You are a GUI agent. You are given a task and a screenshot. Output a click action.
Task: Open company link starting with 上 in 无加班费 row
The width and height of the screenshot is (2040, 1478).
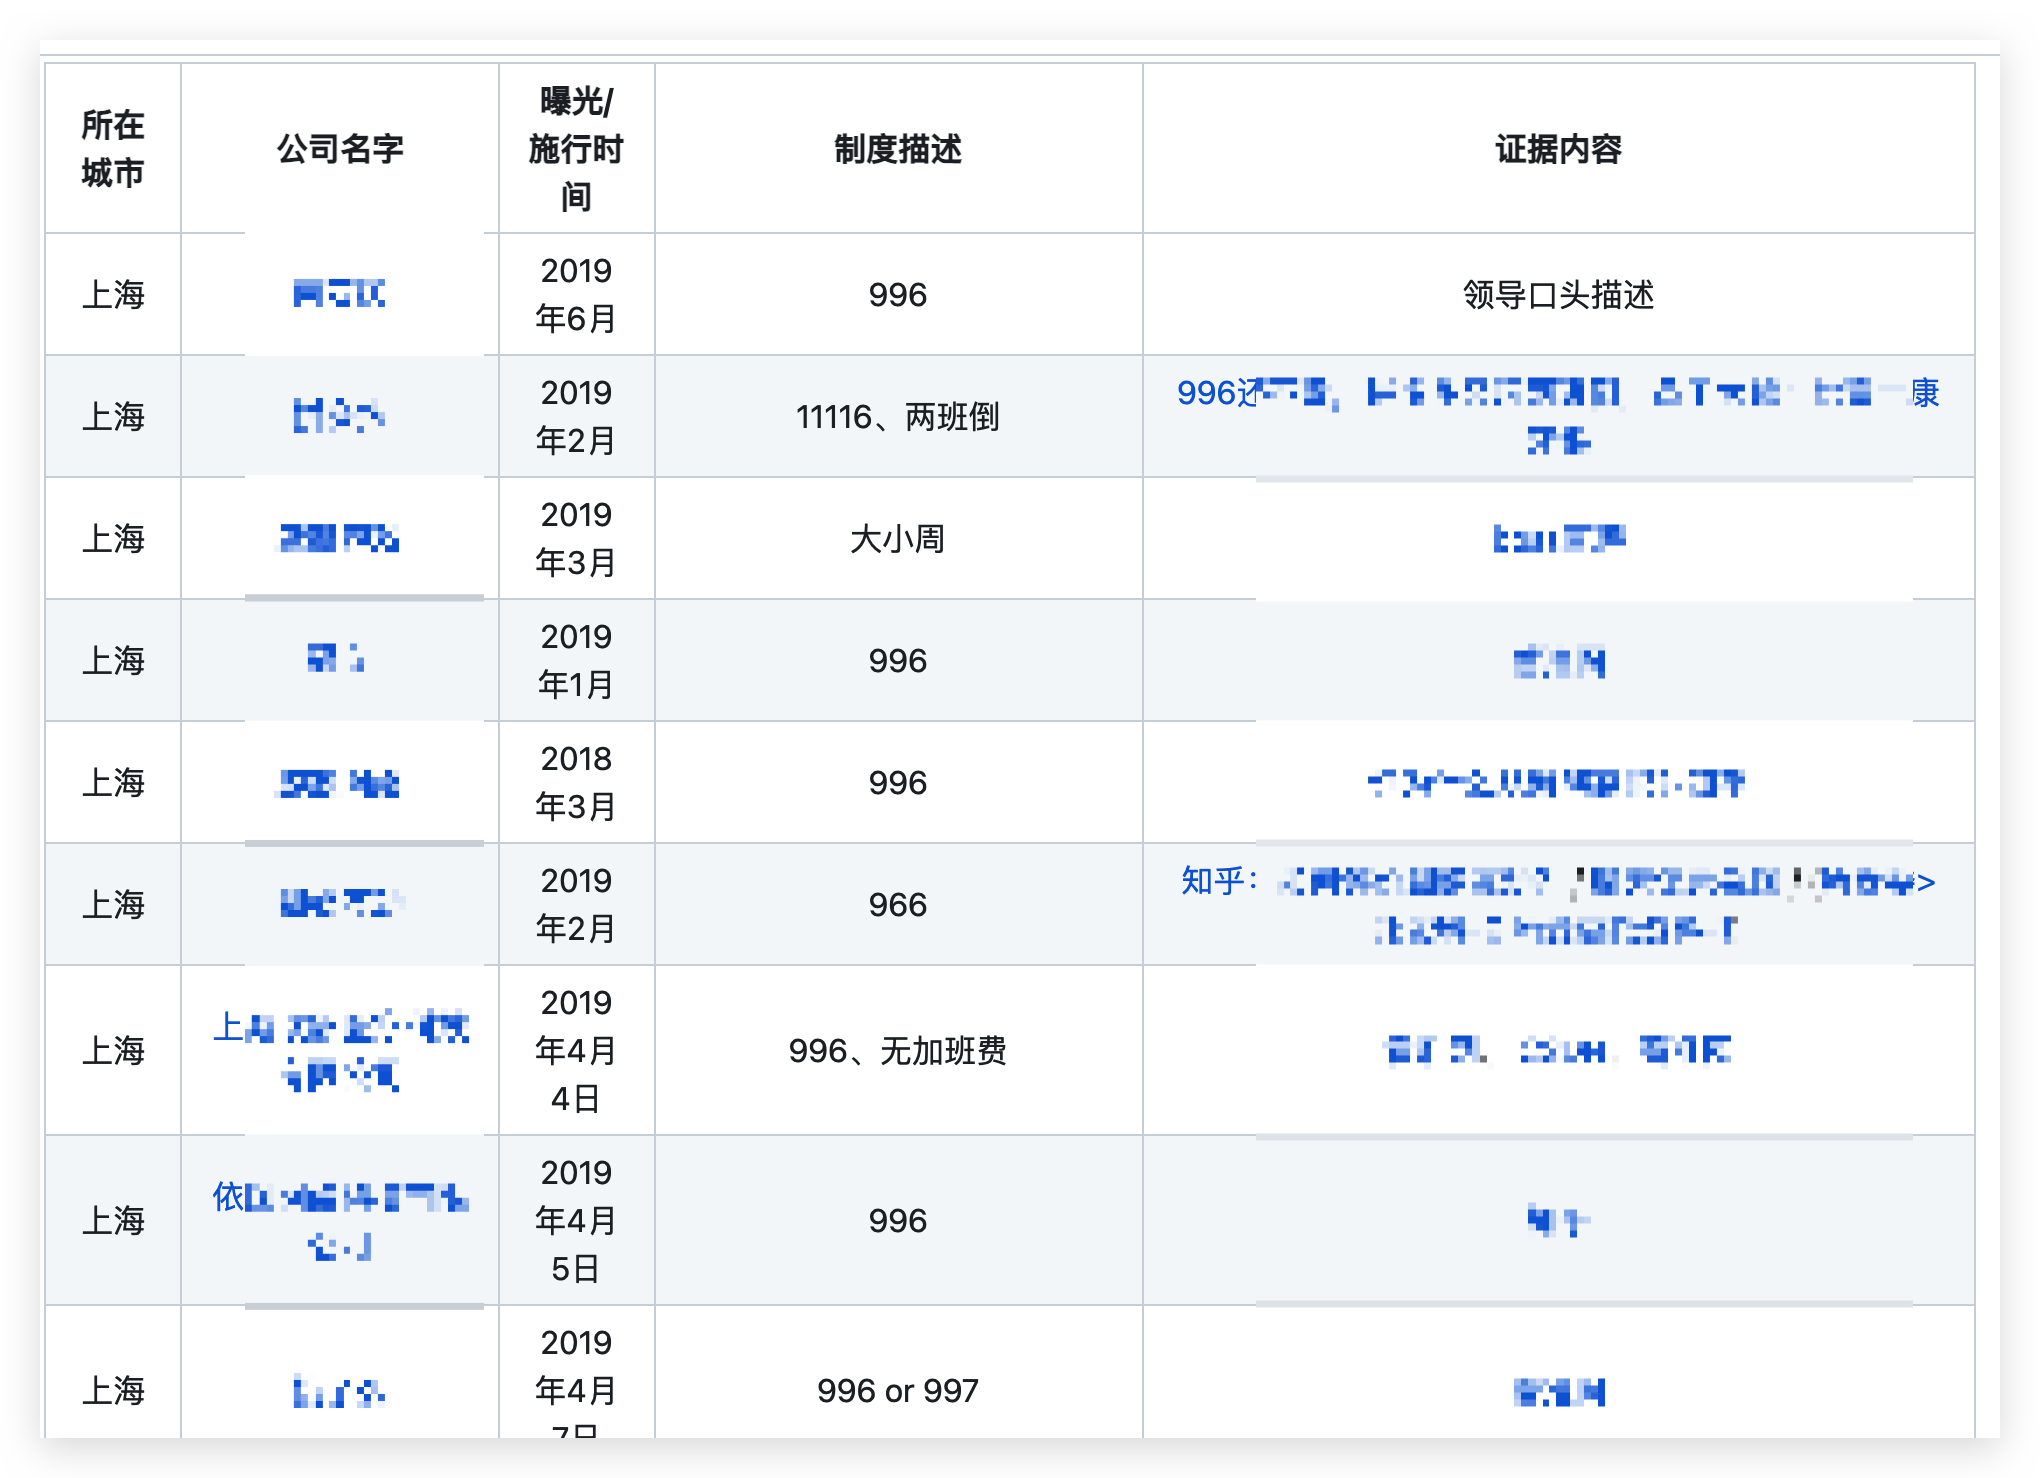pyautogui.click(x=340, y=1050)
